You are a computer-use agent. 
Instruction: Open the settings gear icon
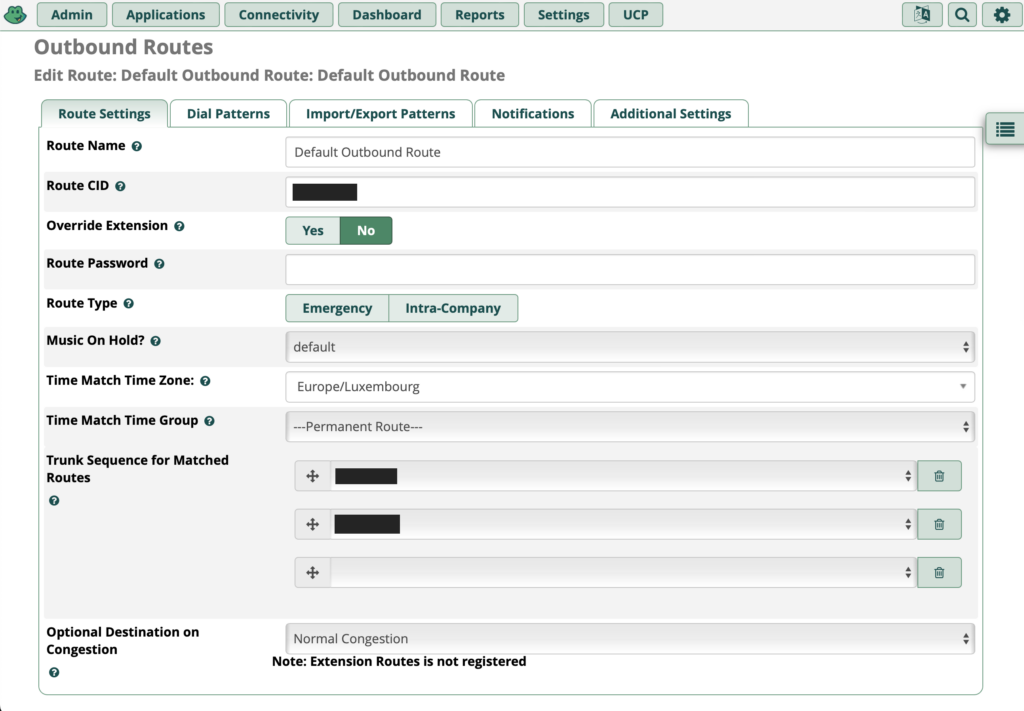1001,15
